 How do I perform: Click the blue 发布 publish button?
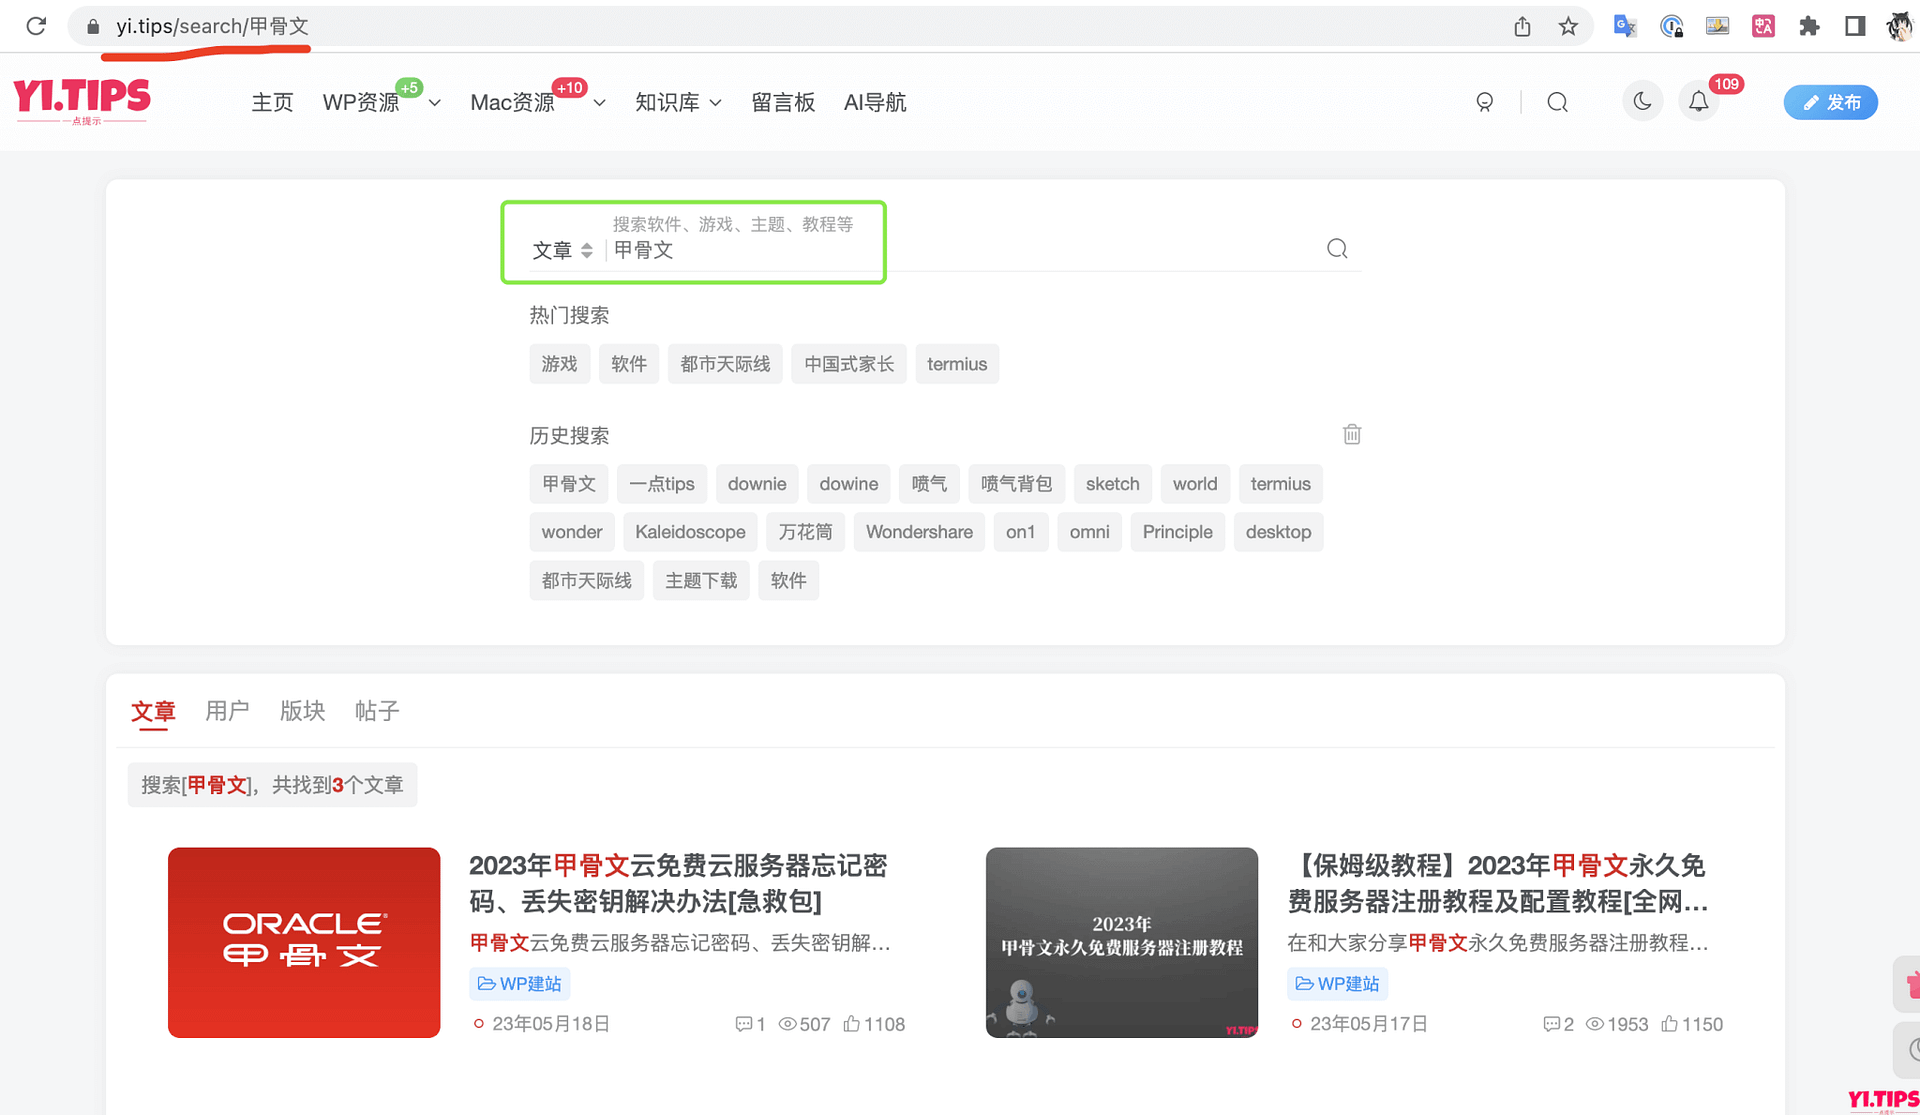[1830, 101]
